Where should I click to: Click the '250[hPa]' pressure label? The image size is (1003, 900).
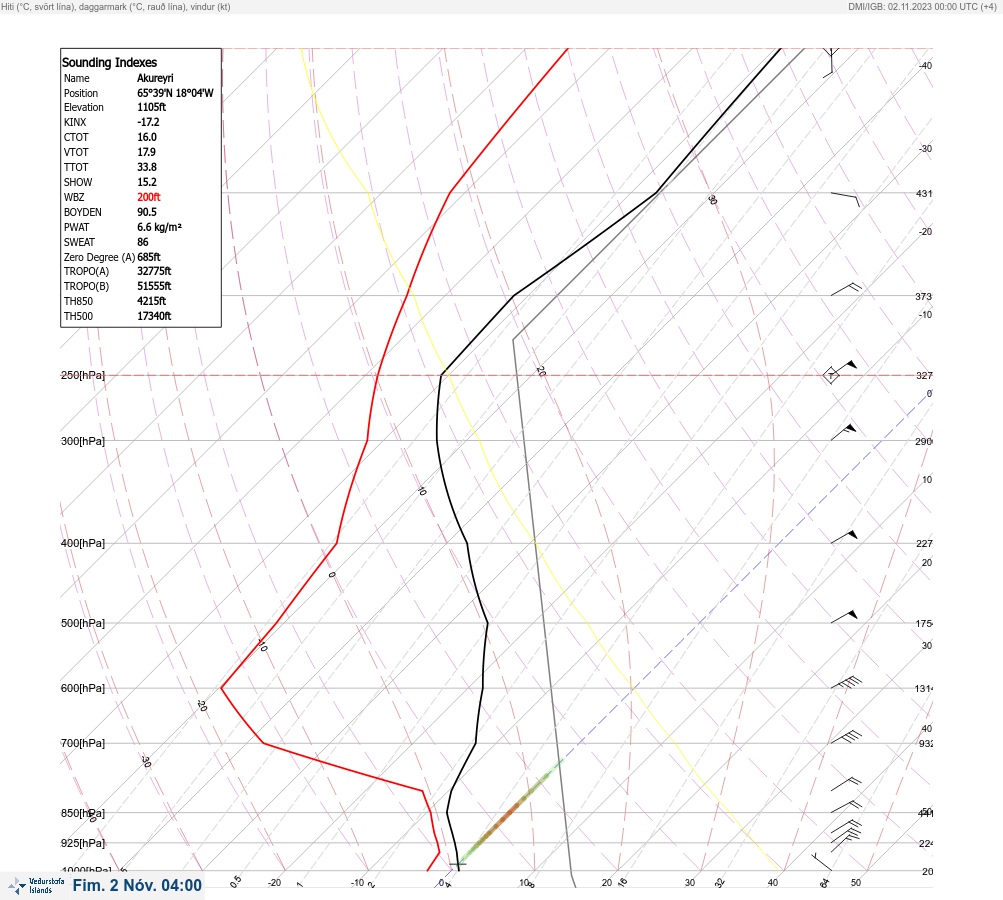(x=83, y=375)
